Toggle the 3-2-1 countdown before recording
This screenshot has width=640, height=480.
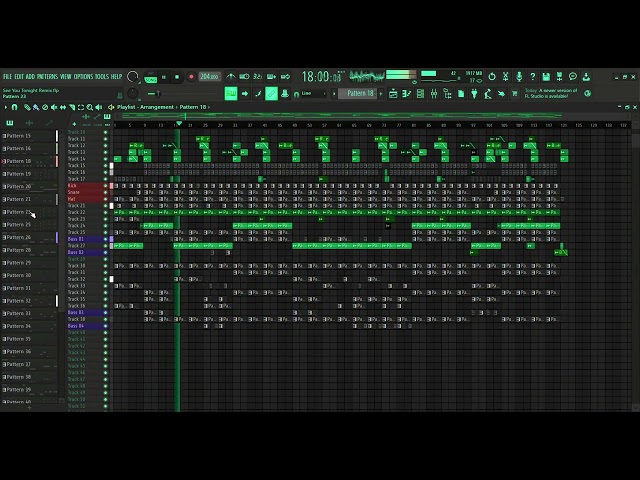pyautogui.click(x=258, y=77)
